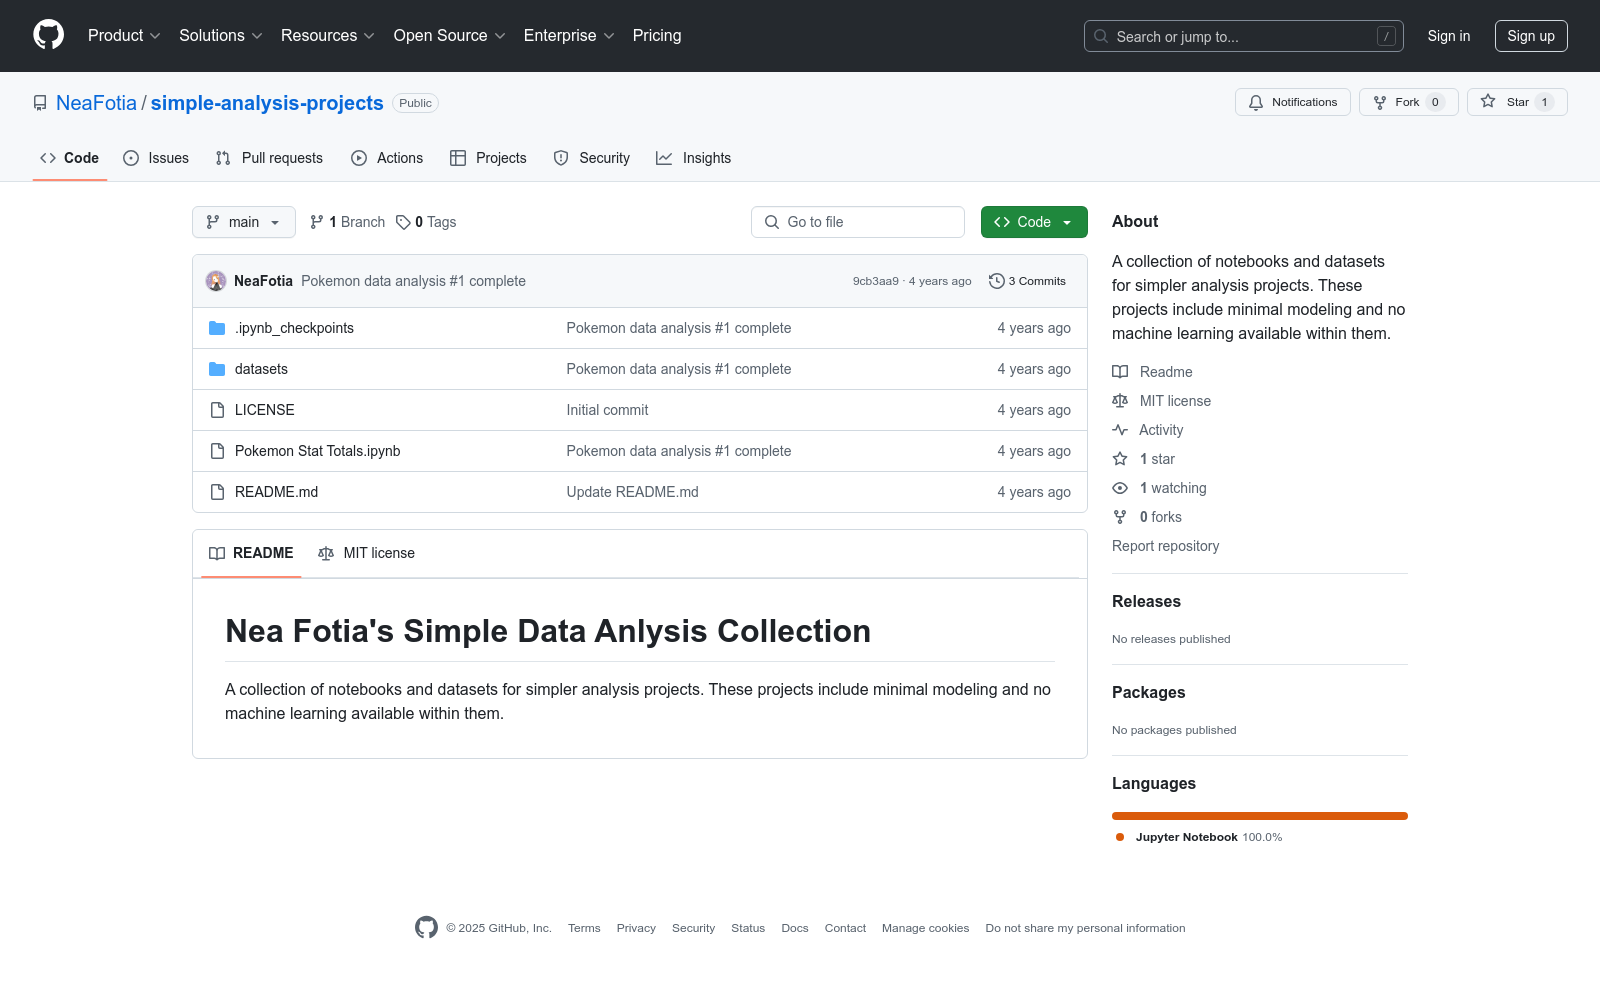Open the LICENSE file
The width and height of the screenshot is (1600, 1000).
pyautogui.click(x=265, y=410)
